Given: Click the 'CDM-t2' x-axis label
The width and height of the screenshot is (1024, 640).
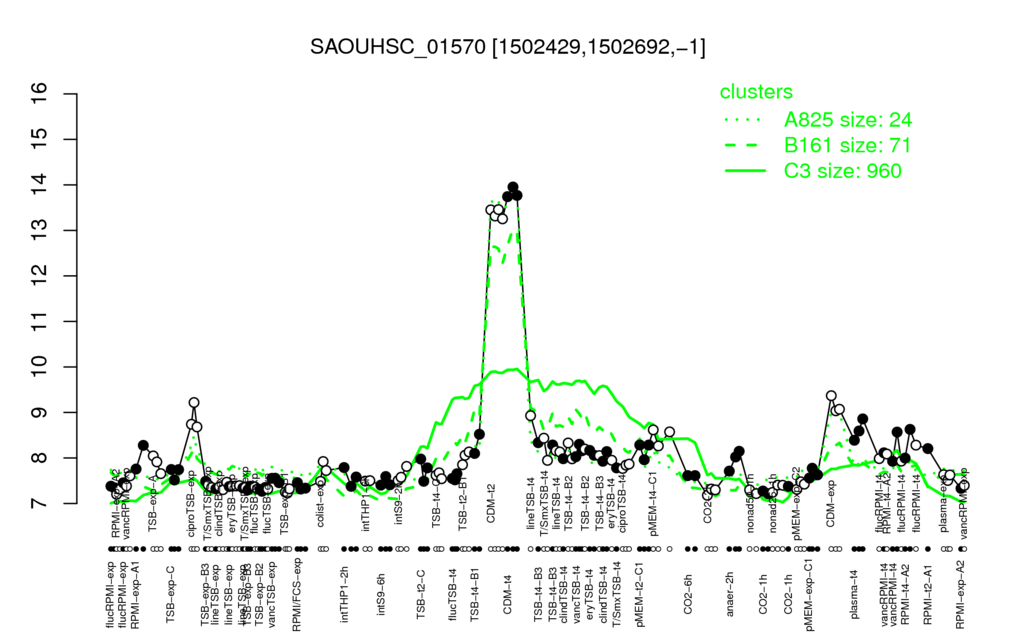Looking at the screenshot, I should 491,504.
